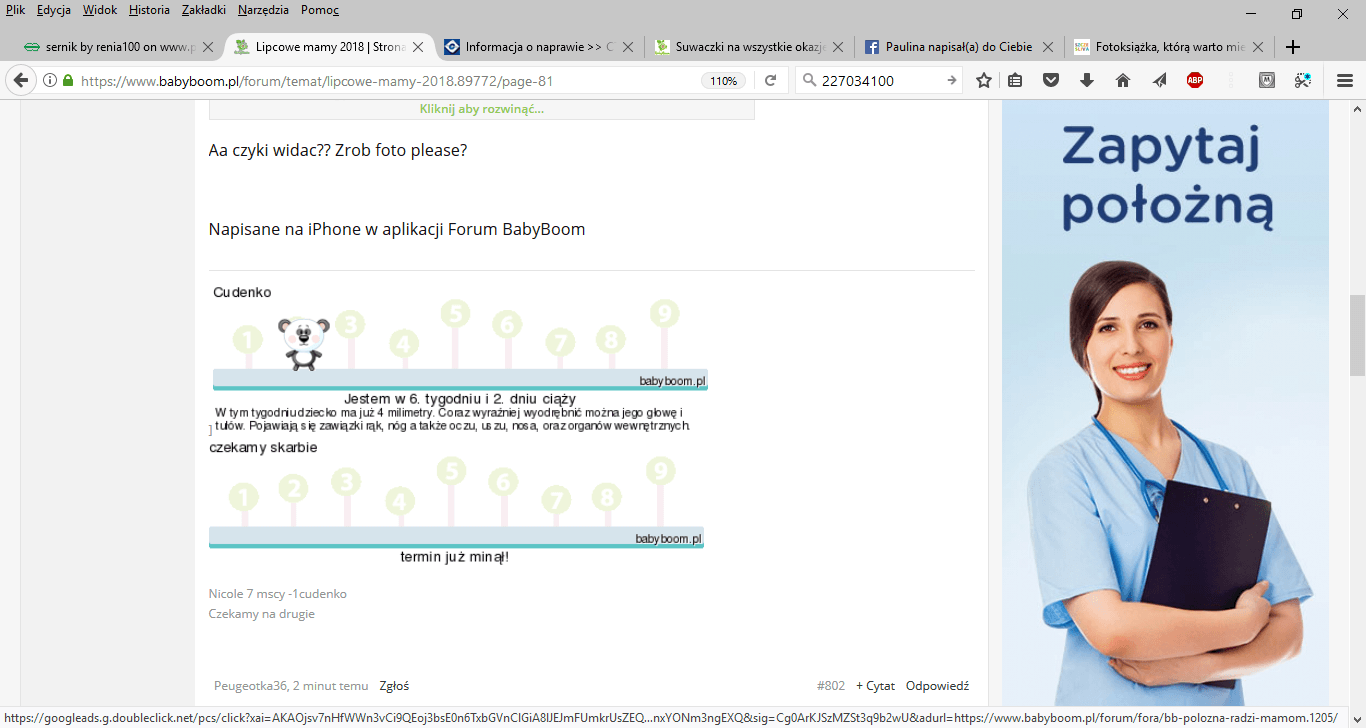Open a new tab with plus button
The image size is (1366, 728).
(x=1293, y=47)
